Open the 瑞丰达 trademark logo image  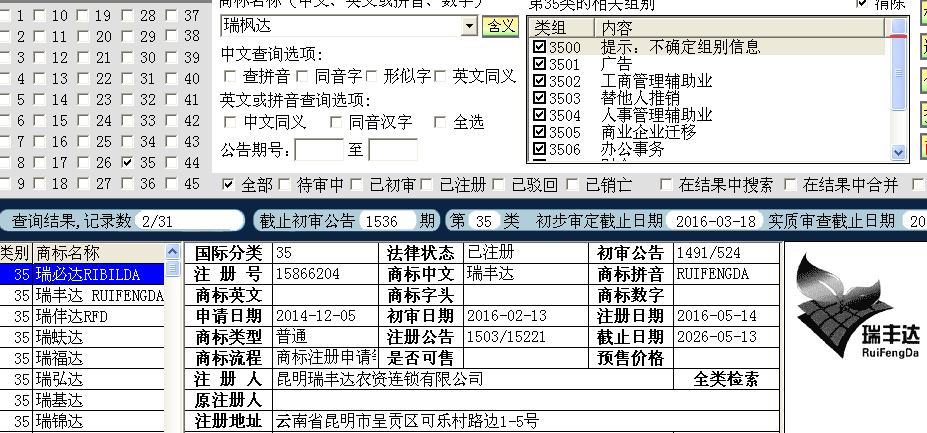point(858,305)
